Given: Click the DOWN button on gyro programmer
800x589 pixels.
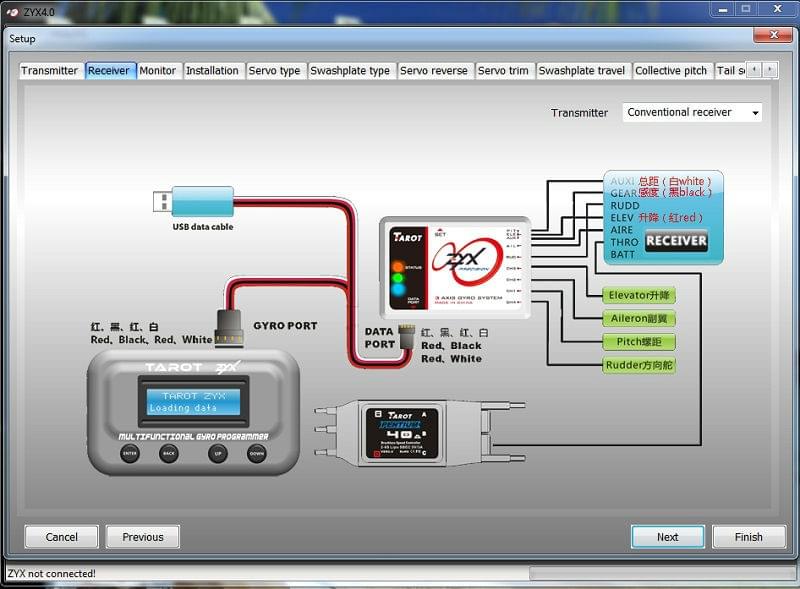Looking at the screenshot, I should click(x=257, y=453).
